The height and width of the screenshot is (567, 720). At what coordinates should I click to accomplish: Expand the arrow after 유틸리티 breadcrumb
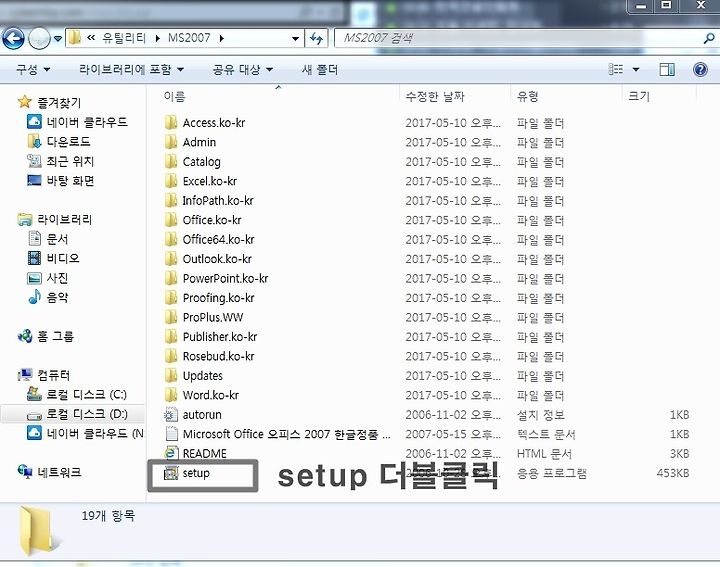pyautogui.click(x=157, y=38)
